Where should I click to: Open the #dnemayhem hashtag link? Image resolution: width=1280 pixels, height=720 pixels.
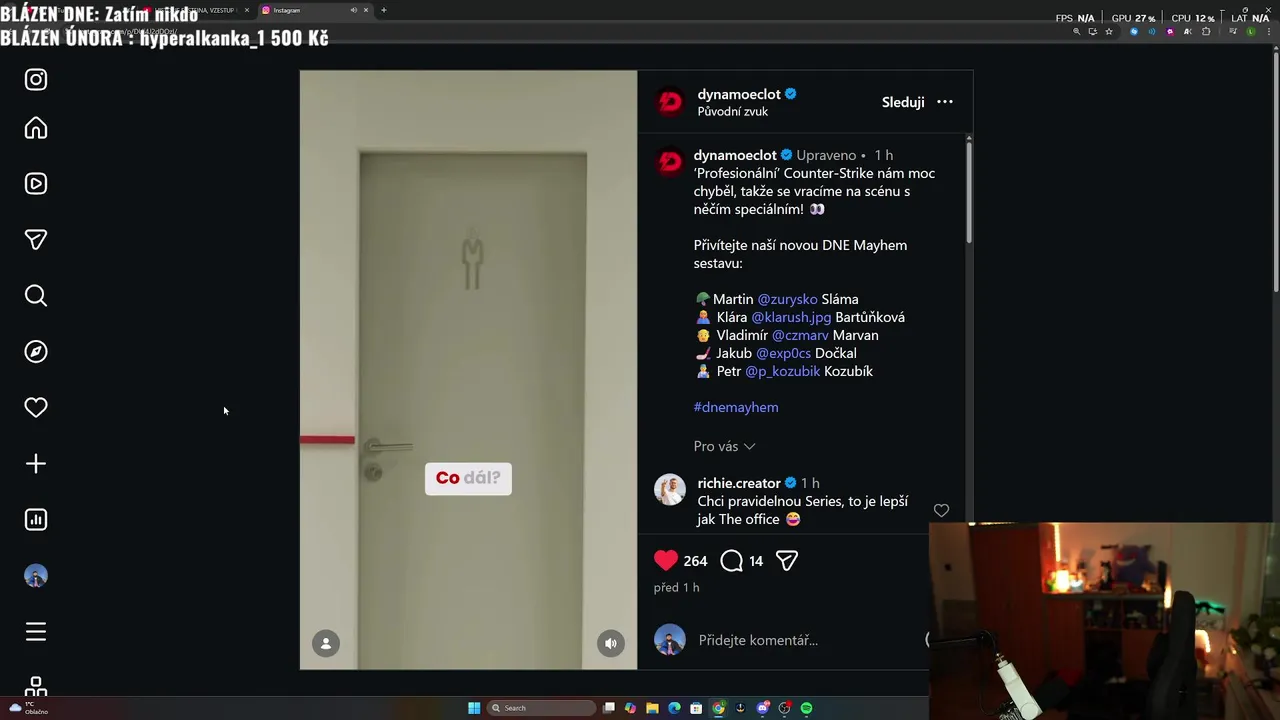[x=736, y=407]
